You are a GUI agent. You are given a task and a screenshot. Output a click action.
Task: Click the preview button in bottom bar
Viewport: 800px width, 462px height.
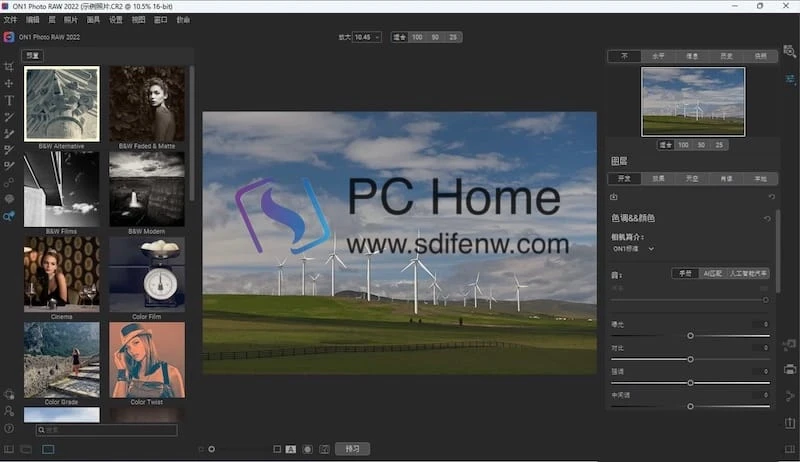tap(353, 449)
